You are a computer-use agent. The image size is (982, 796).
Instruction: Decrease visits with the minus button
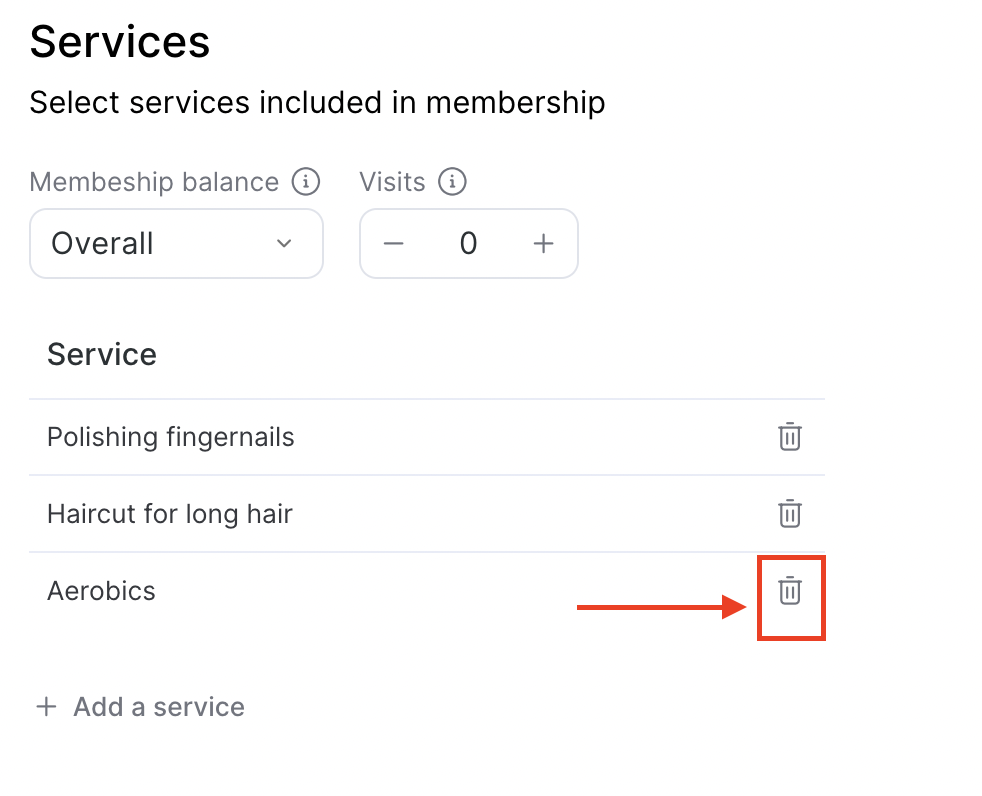(x=393, y=244)
